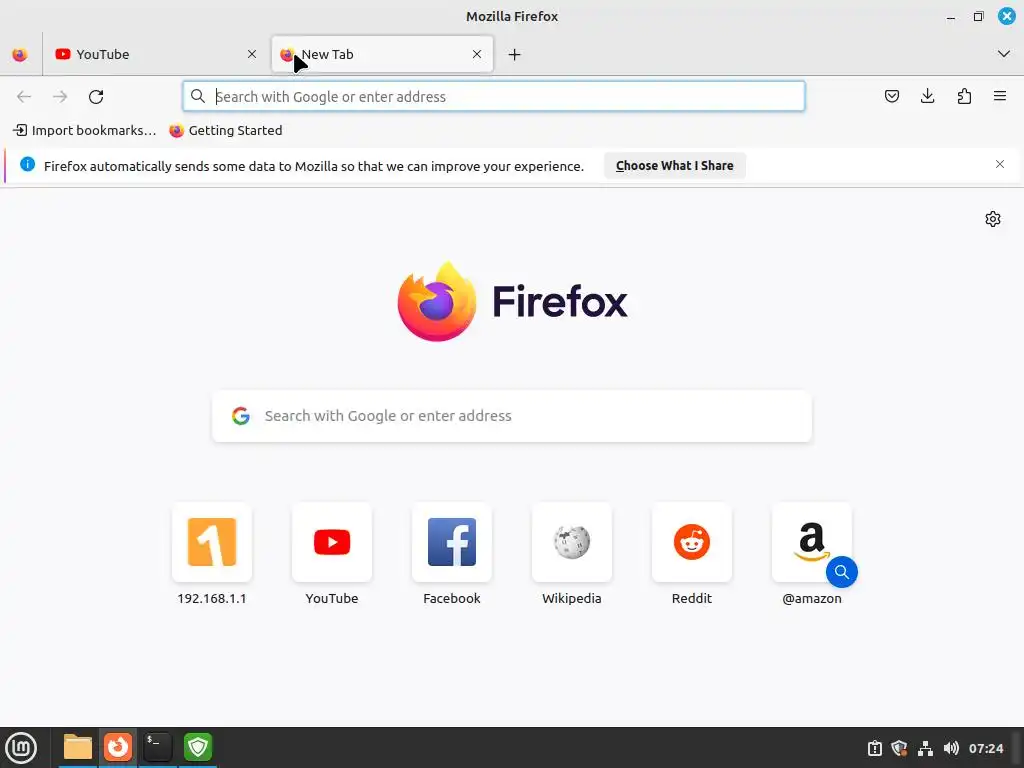Go back one page
The height and width of the screenshot is (768, 1024).
(24, 97)
